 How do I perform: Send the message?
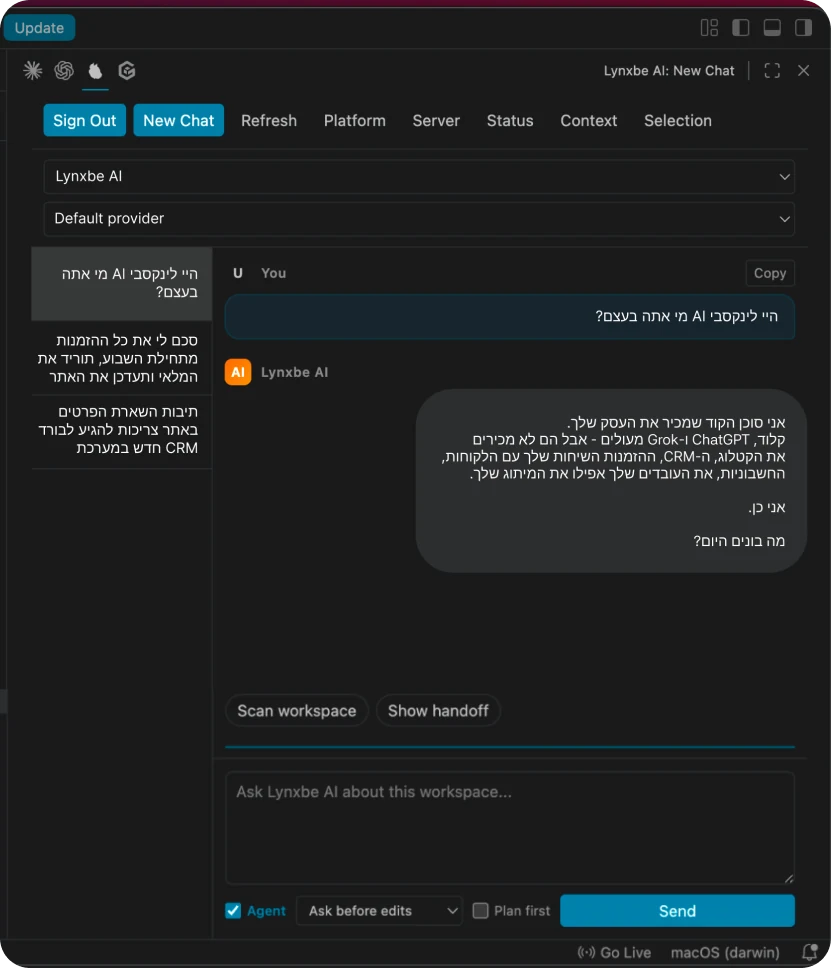click(x=677, y=911)
